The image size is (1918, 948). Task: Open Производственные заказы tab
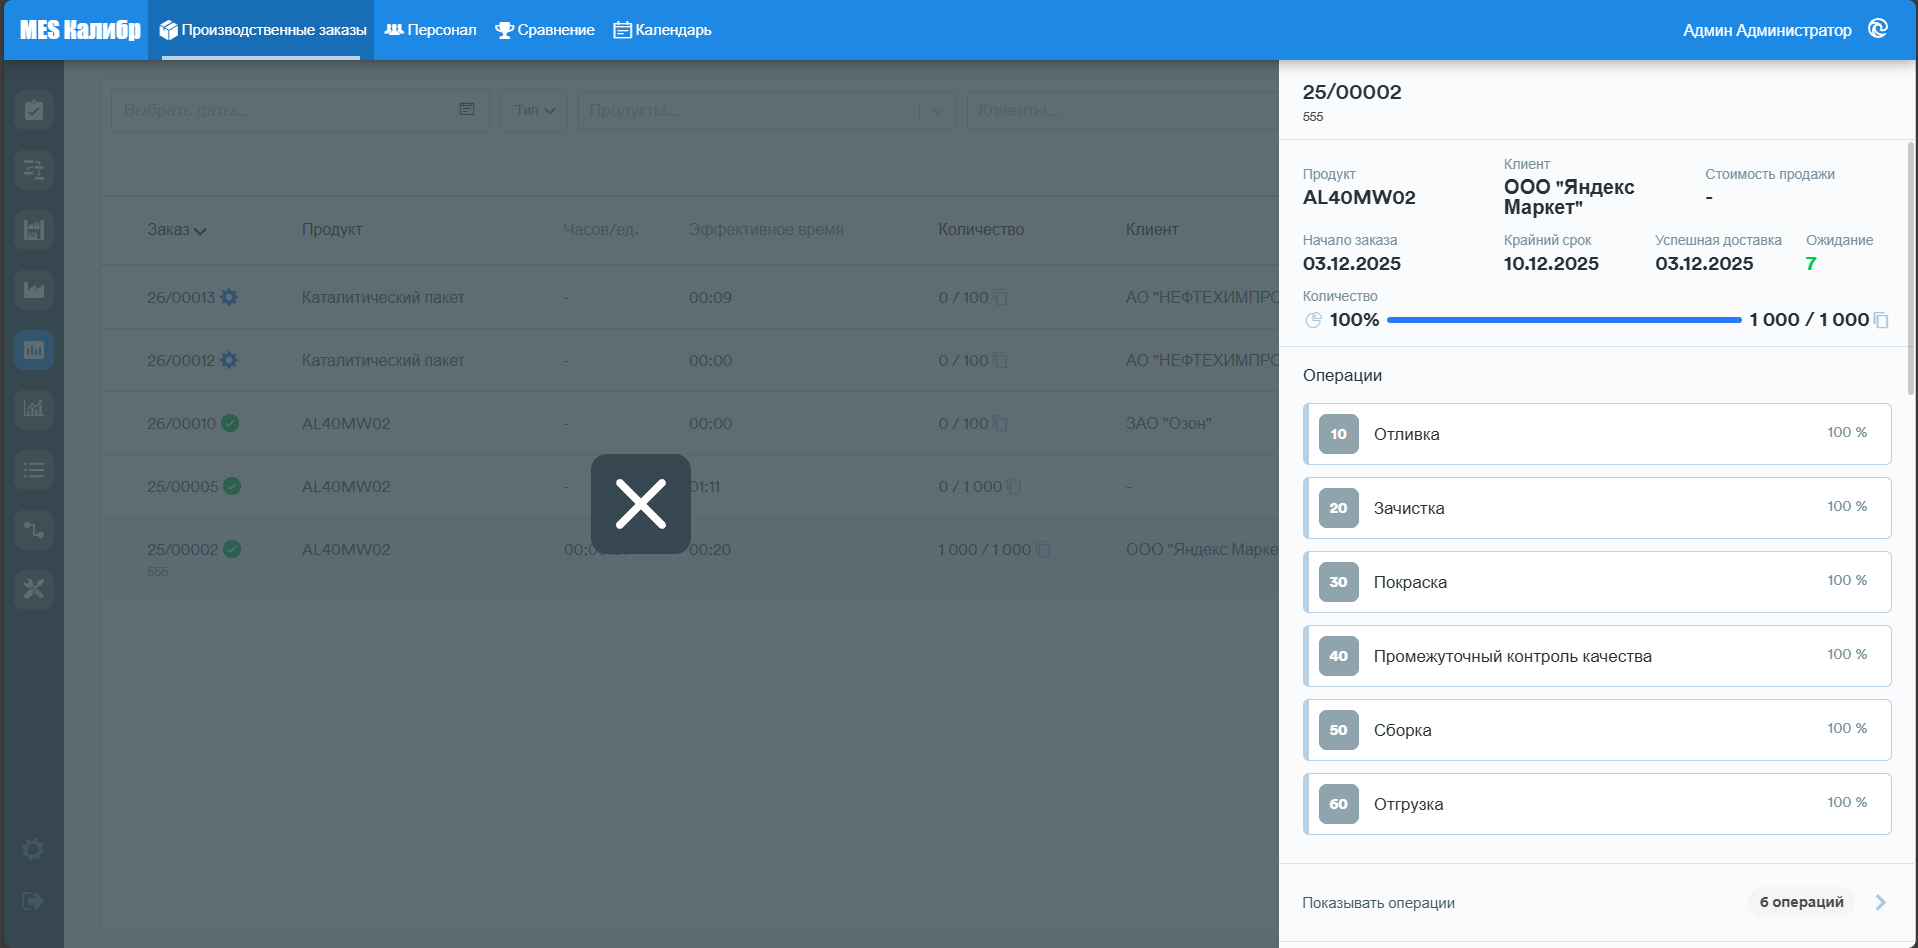[x=262, y=30]
